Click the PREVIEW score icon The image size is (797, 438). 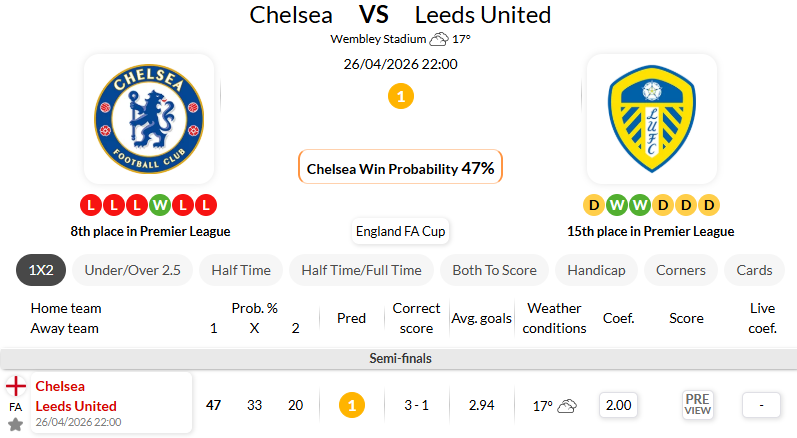click(x=697, y=405)
